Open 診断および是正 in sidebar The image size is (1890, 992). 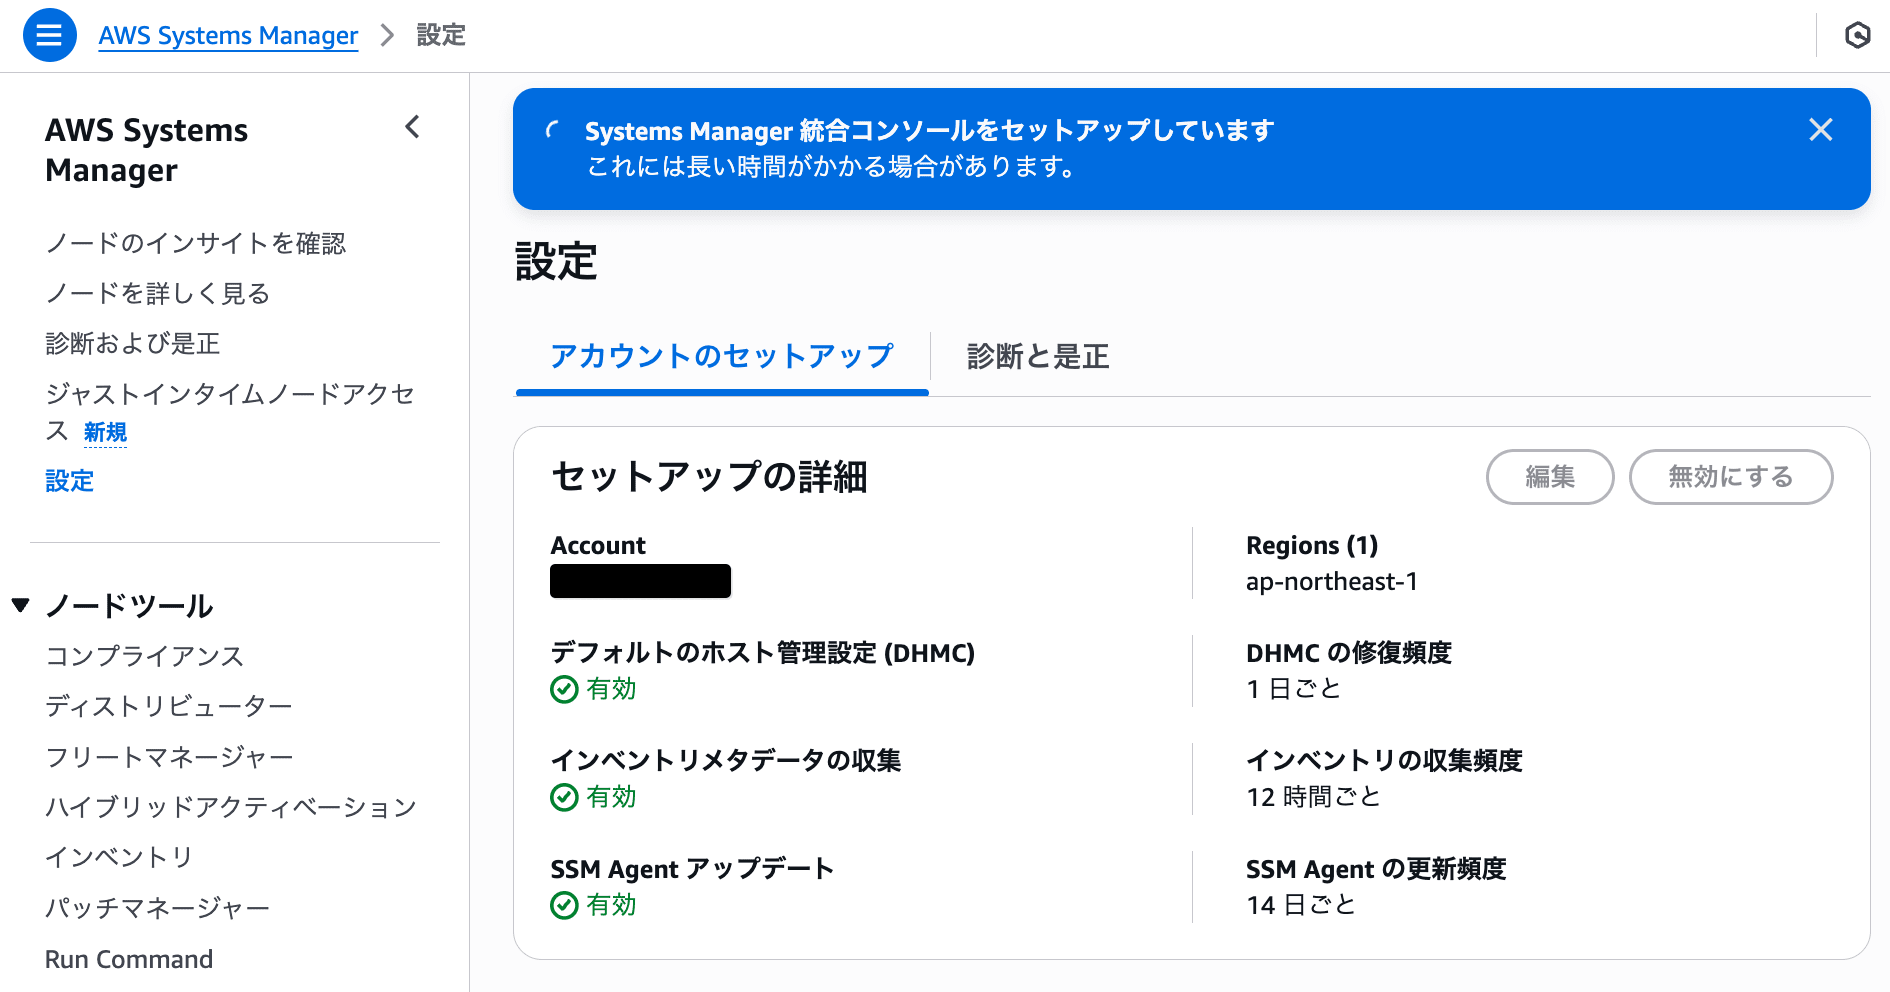pos(133,343)
